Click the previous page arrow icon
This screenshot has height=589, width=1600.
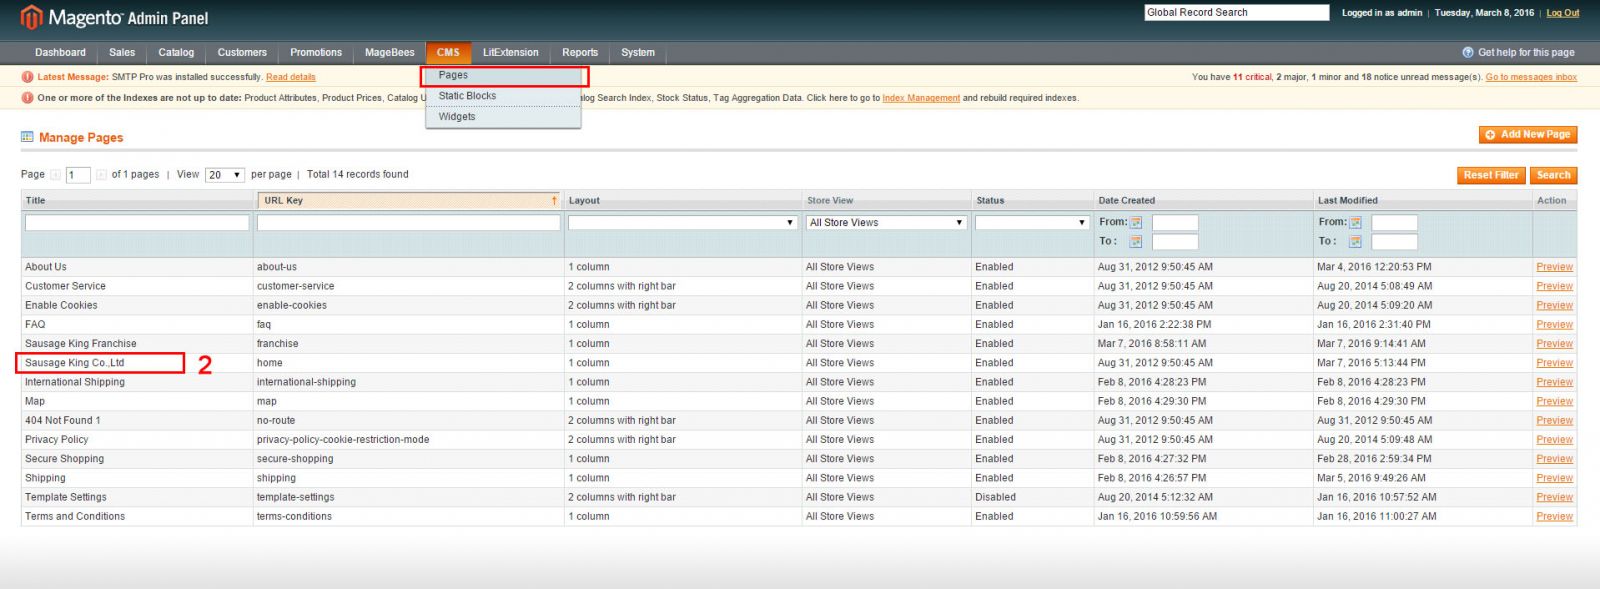tap(56, 175)
